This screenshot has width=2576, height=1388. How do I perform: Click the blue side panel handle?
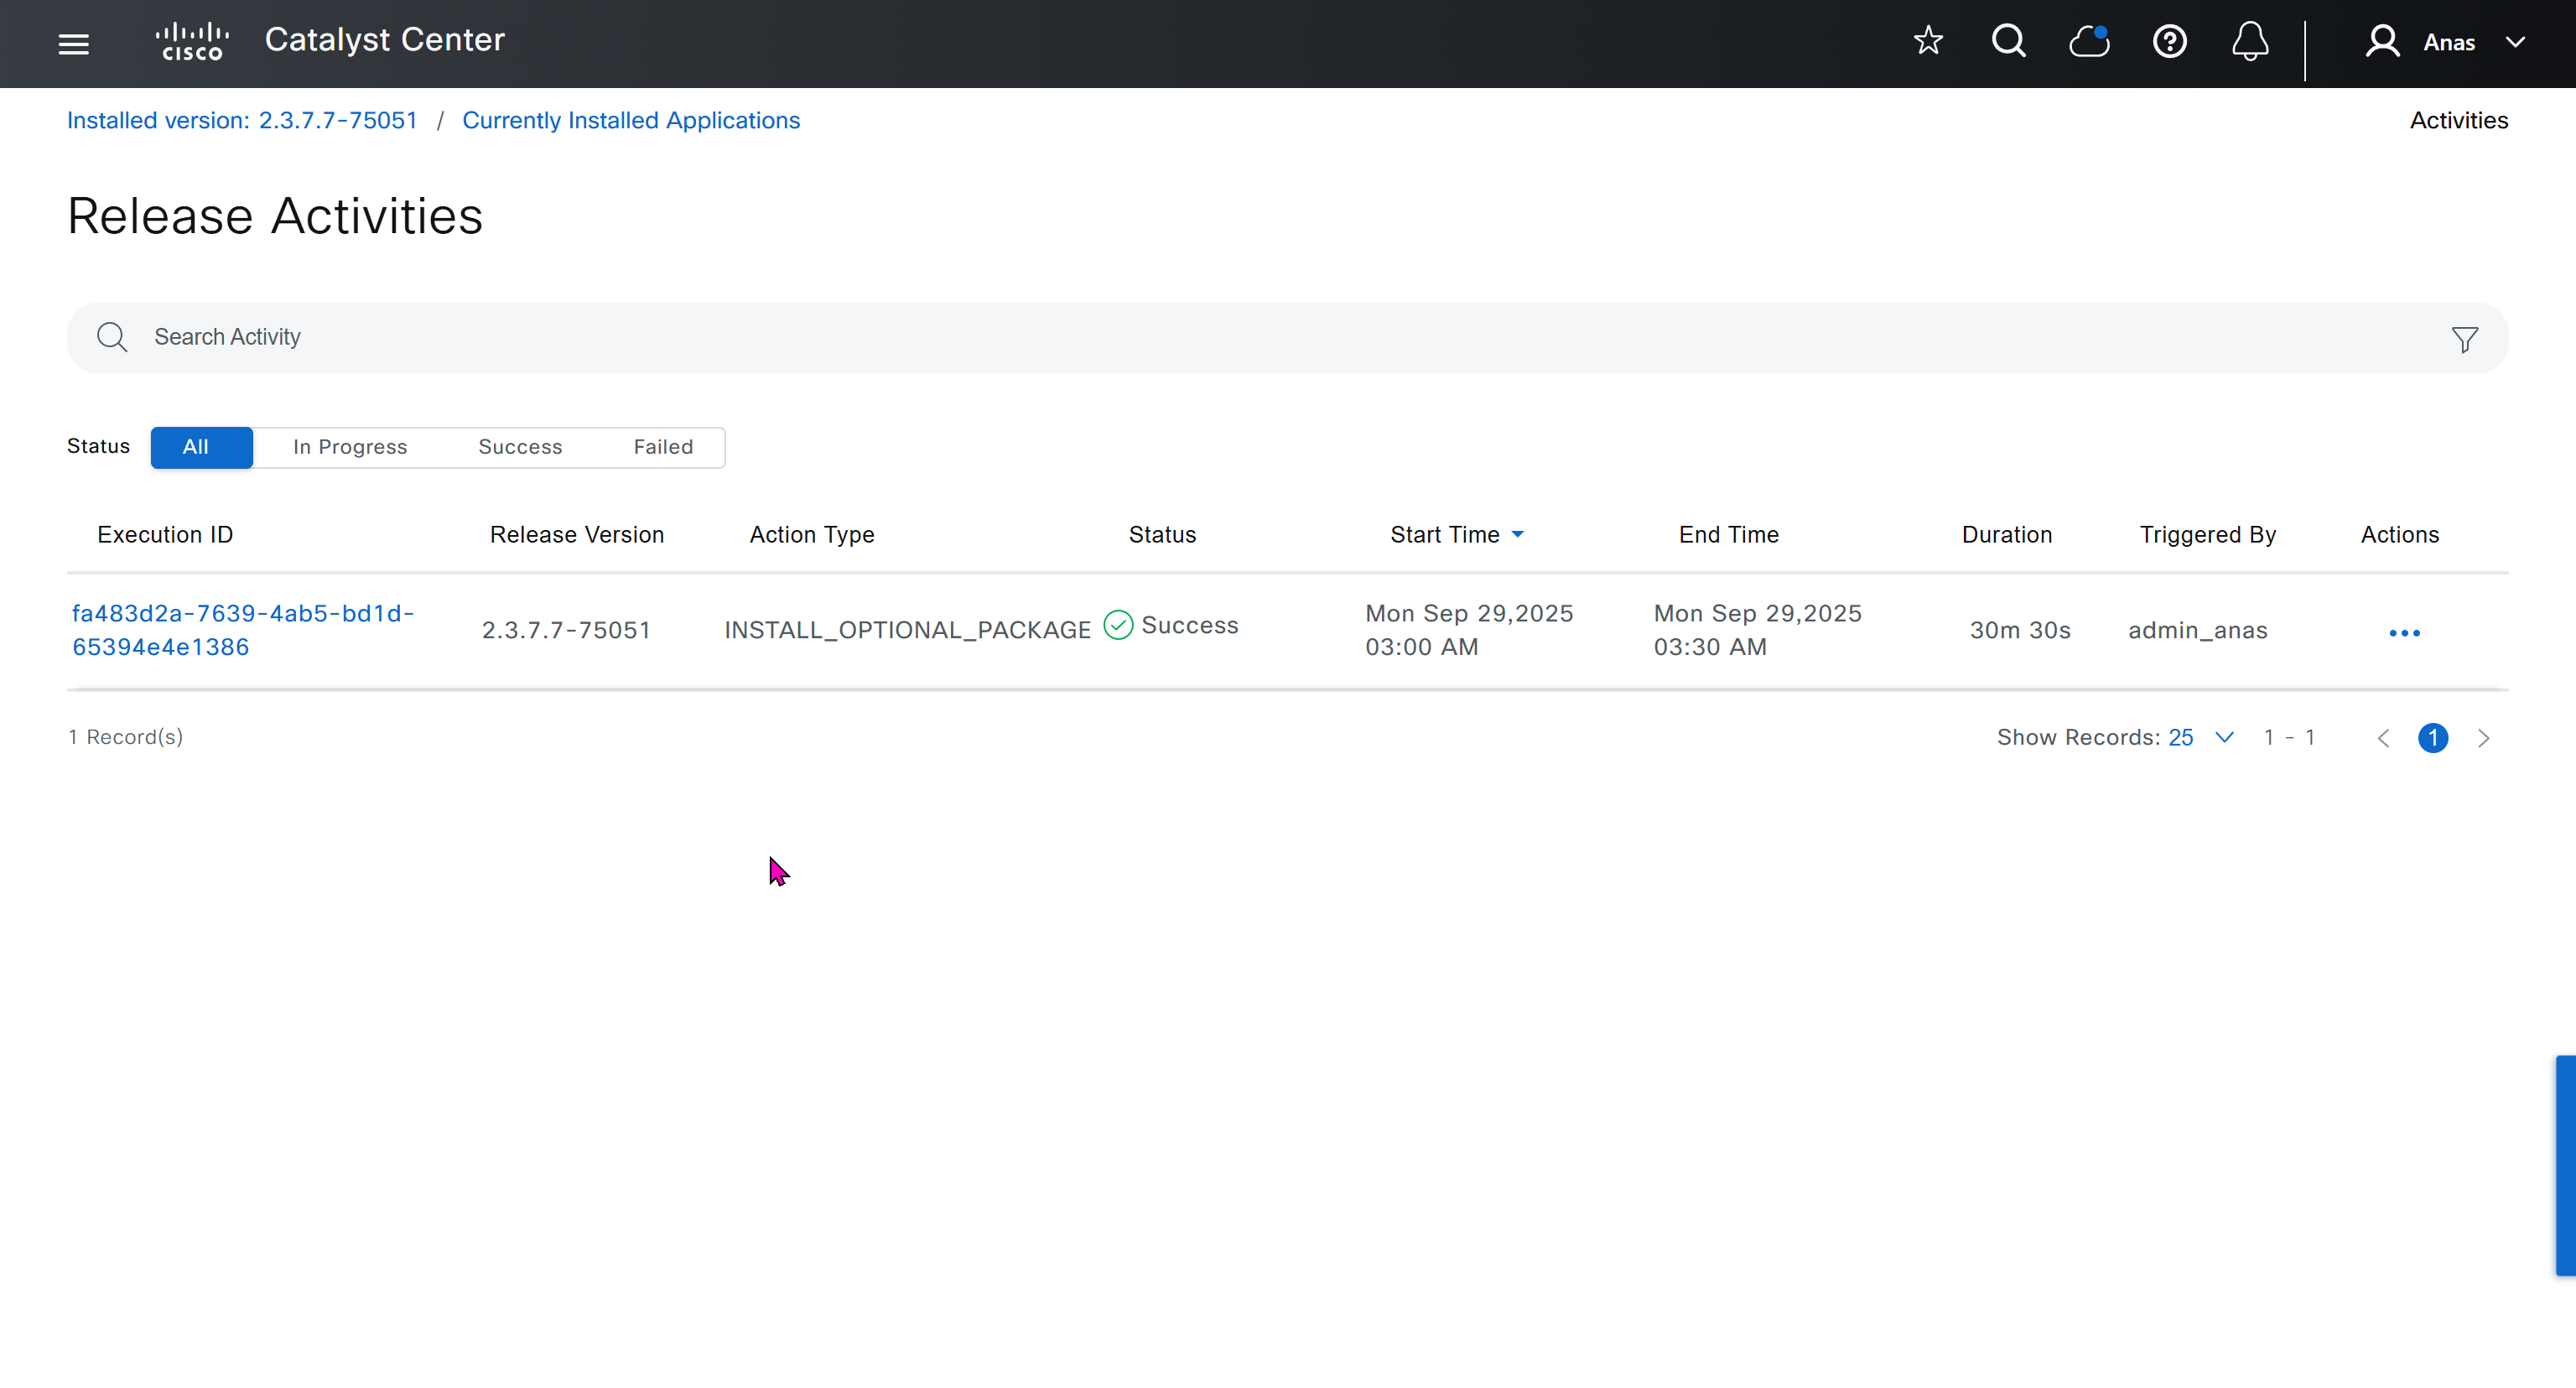tap(2565, 1165)
